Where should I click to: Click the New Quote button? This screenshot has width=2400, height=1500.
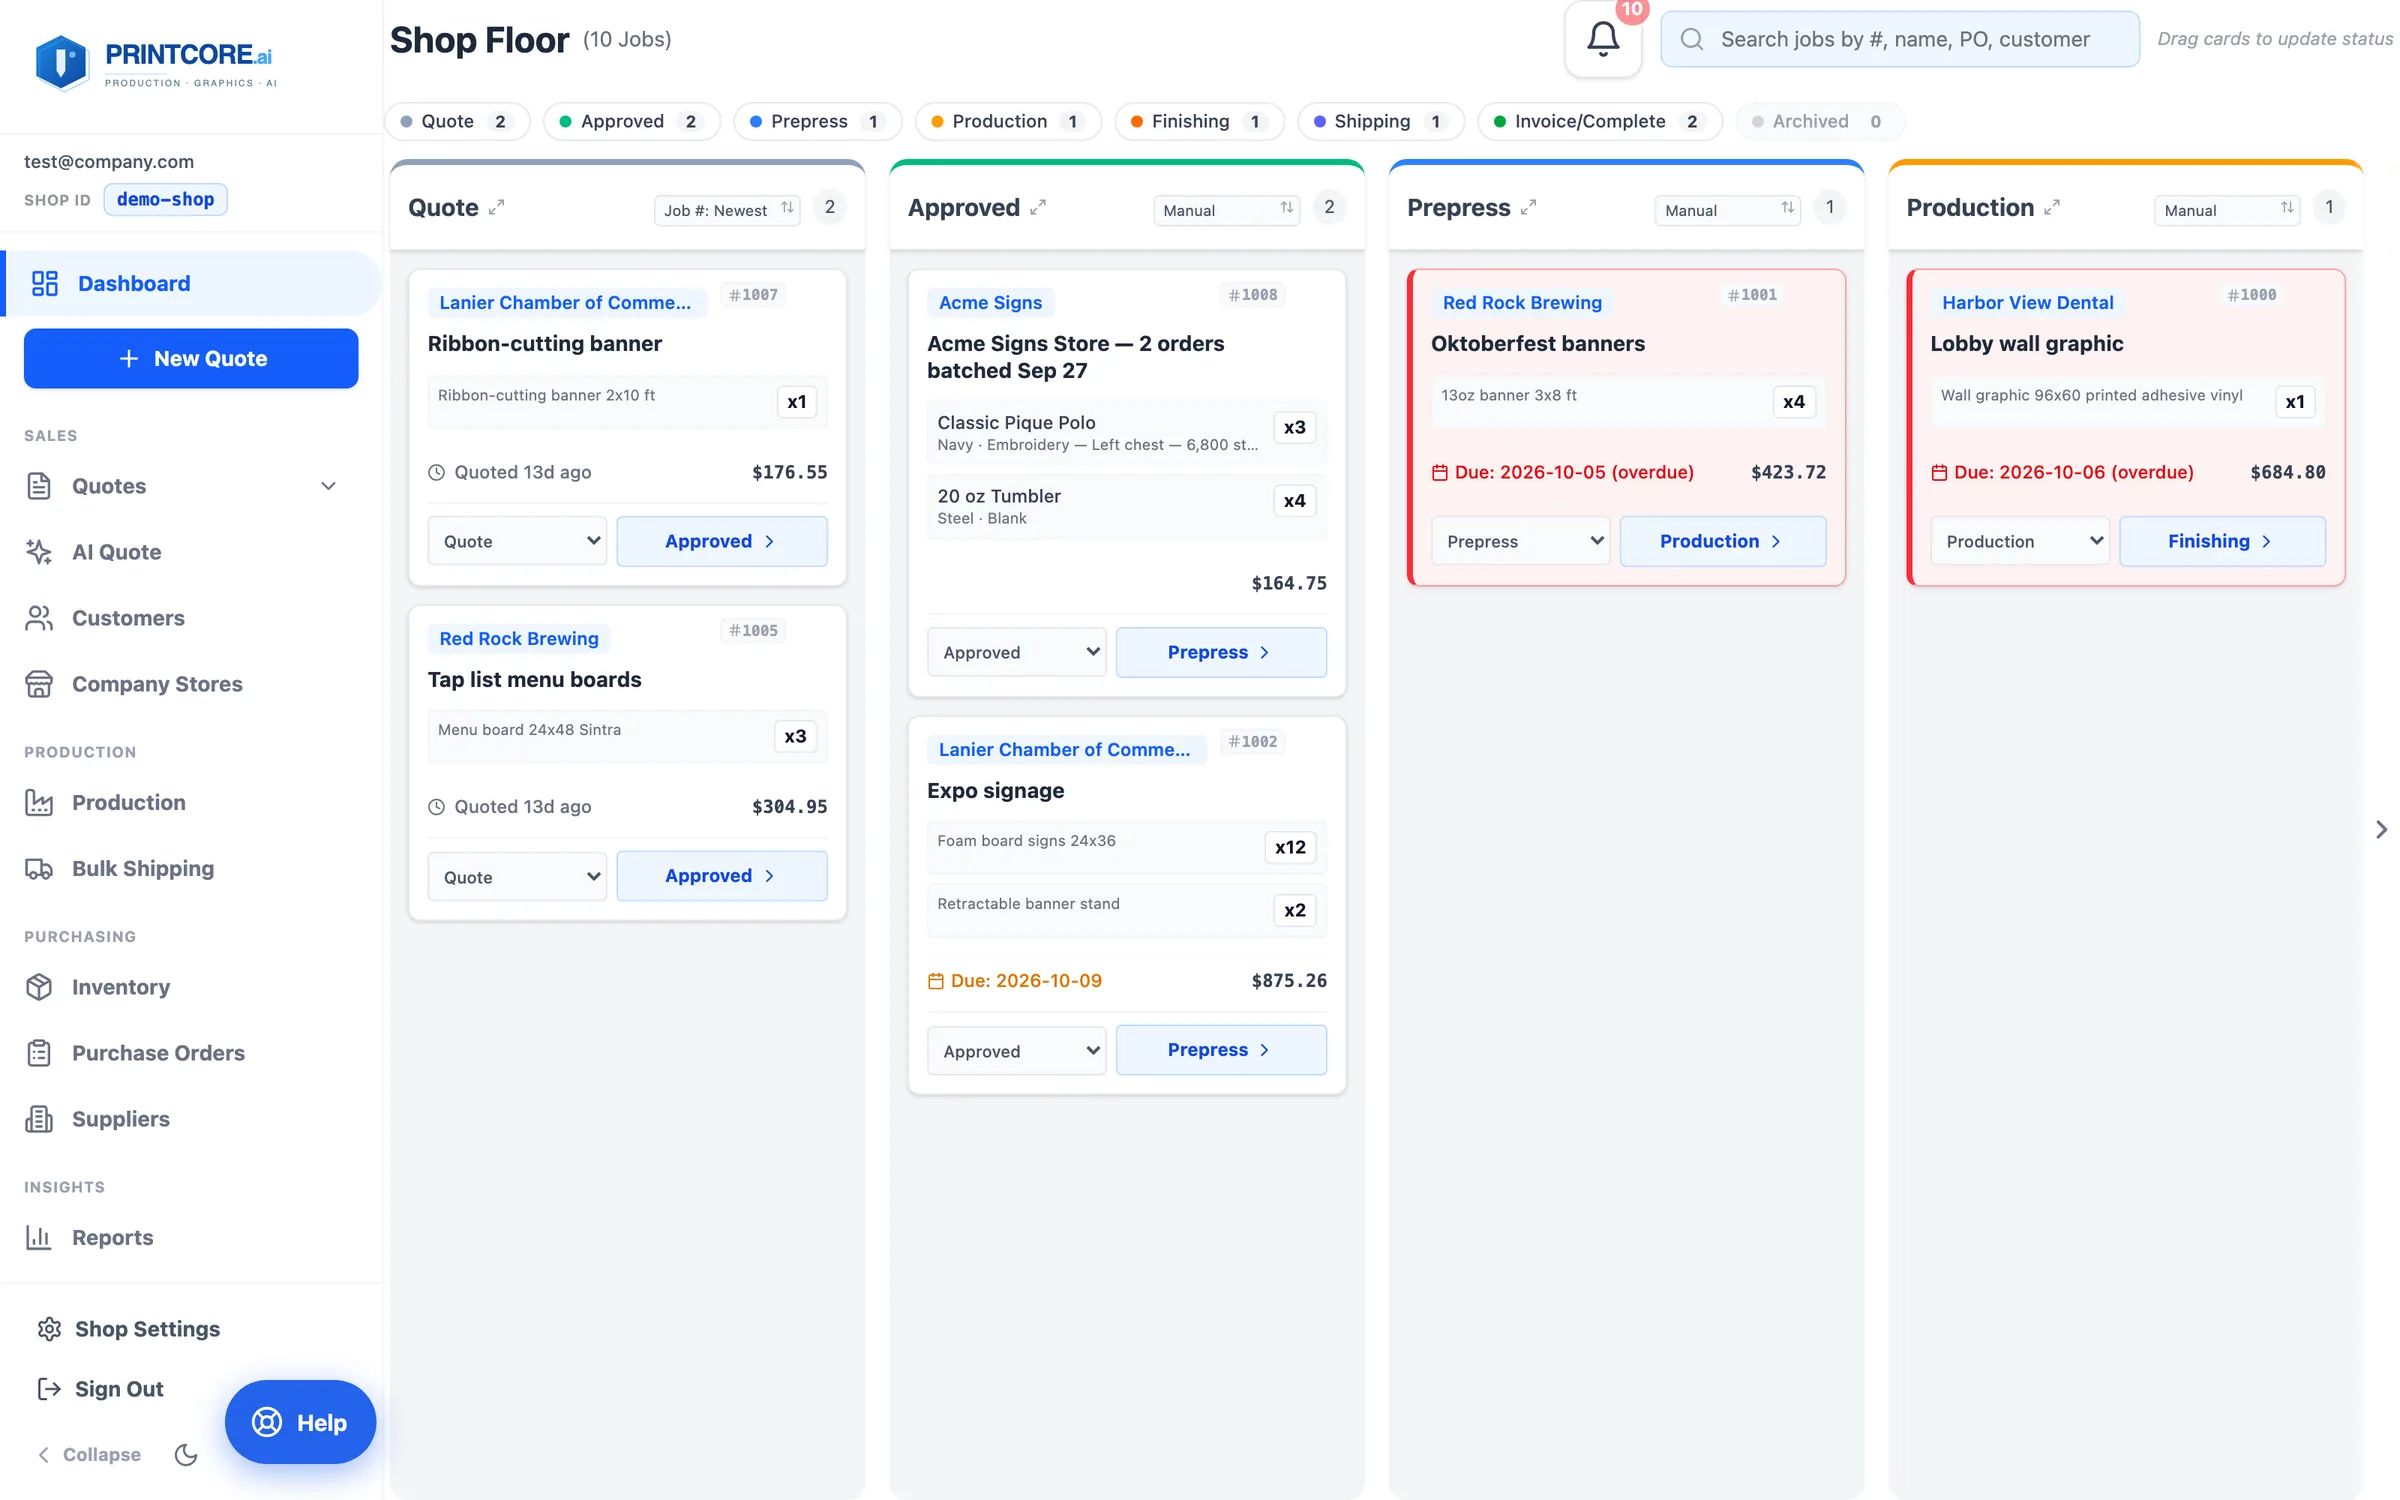191,358
